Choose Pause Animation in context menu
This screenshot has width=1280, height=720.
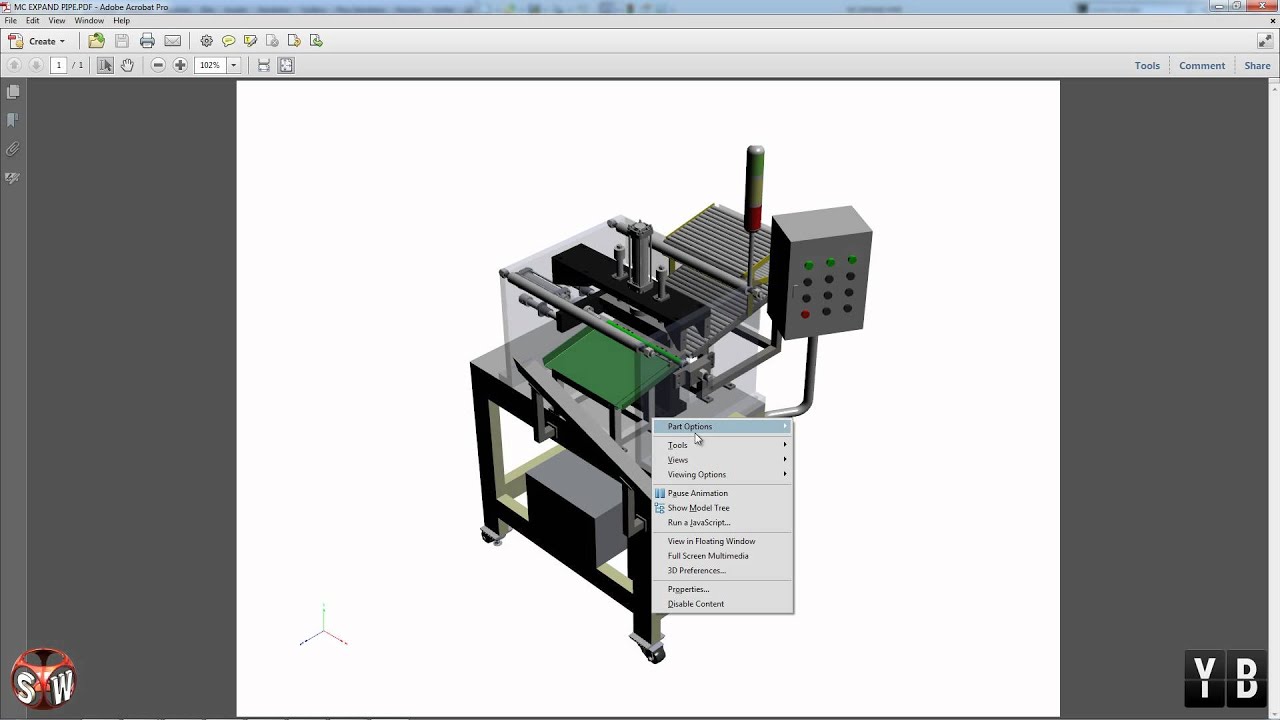click(722, 493)
